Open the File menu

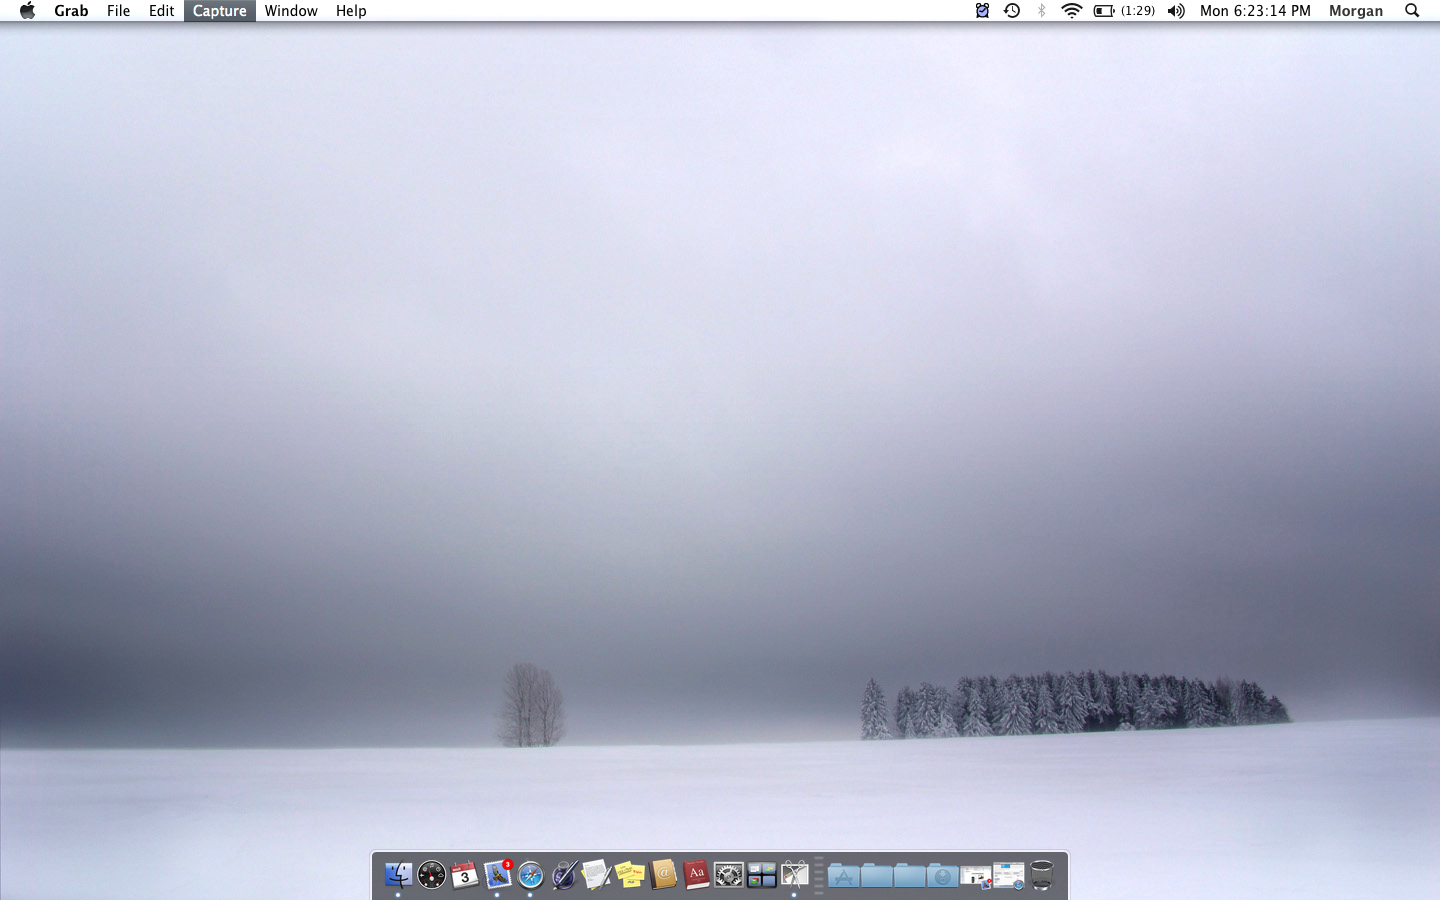coord(118,11)
